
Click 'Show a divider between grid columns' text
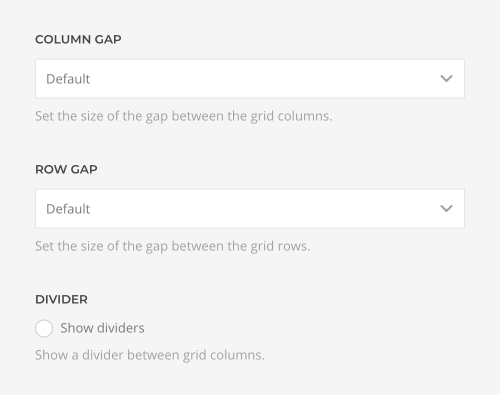[150, 355]
